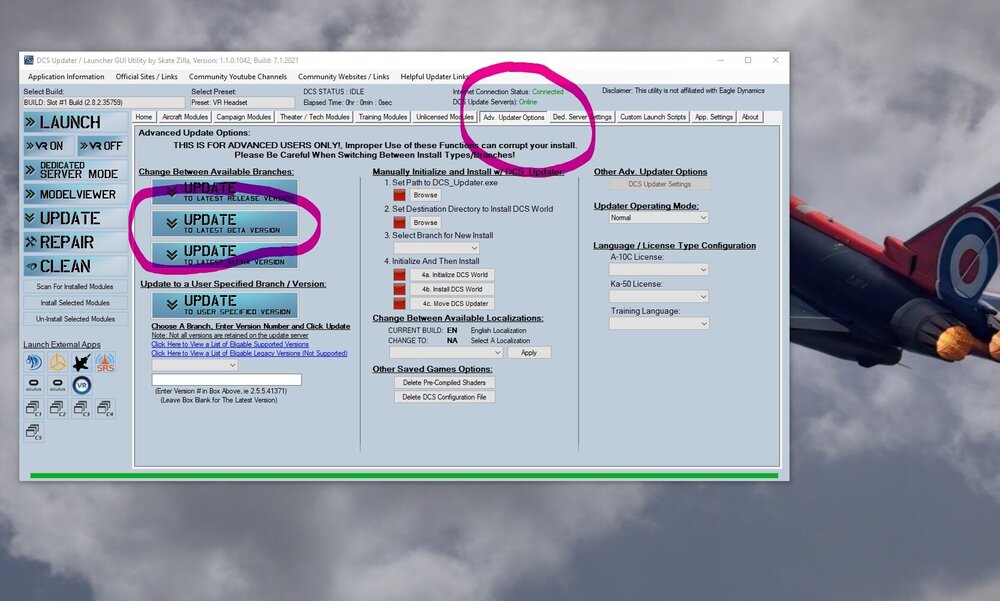Image resolution: width=1000 pixels, height=601 pixels.
Task: Launch custom script C1 icon
Action: [x=34, y=408]
